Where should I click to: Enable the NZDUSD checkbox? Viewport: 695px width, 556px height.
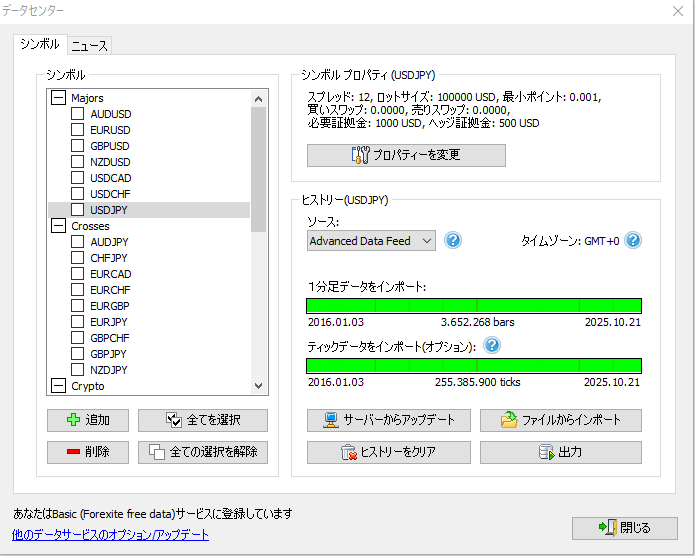click(78, 161)
